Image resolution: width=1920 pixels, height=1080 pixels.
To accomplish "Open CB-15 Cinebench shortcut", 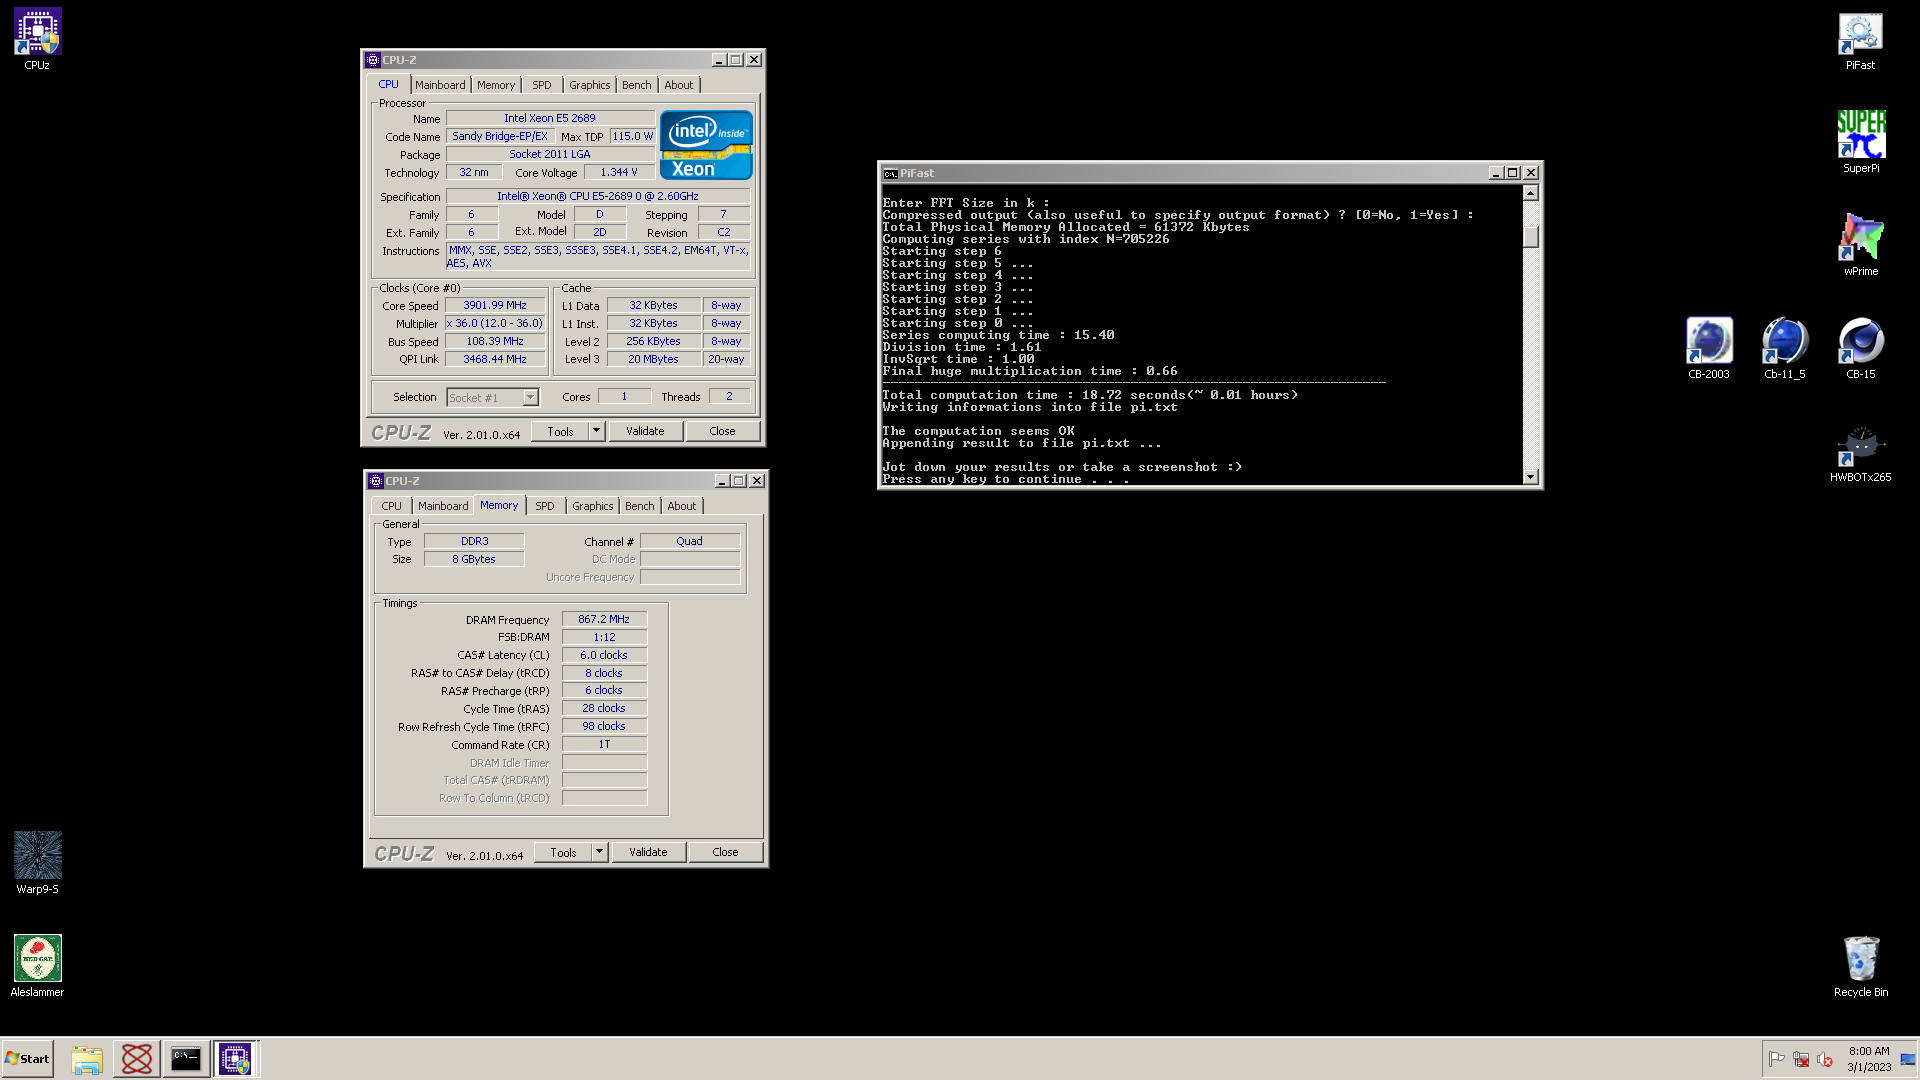I will 1860,349.
